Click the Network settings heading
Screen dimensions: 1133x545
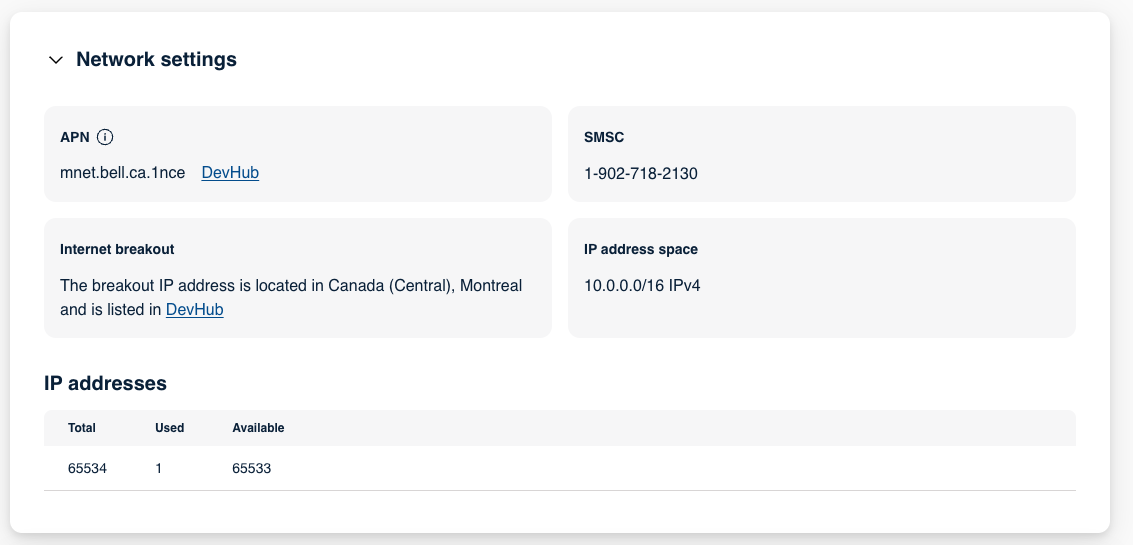pyautogui.click(x=156, y=60)
